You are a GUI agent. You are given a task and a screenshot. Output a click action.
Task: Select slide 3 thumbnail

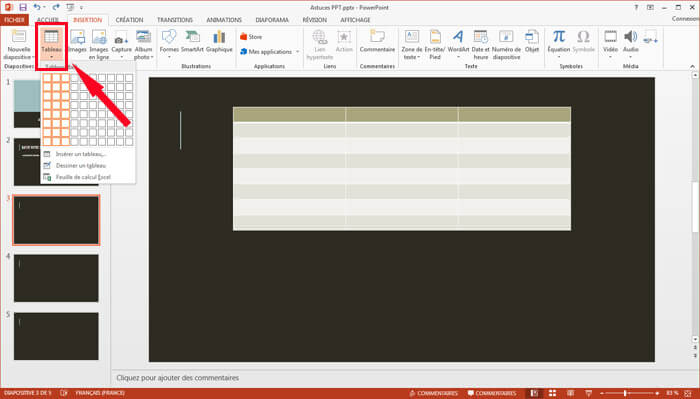(x=56, y=220)
